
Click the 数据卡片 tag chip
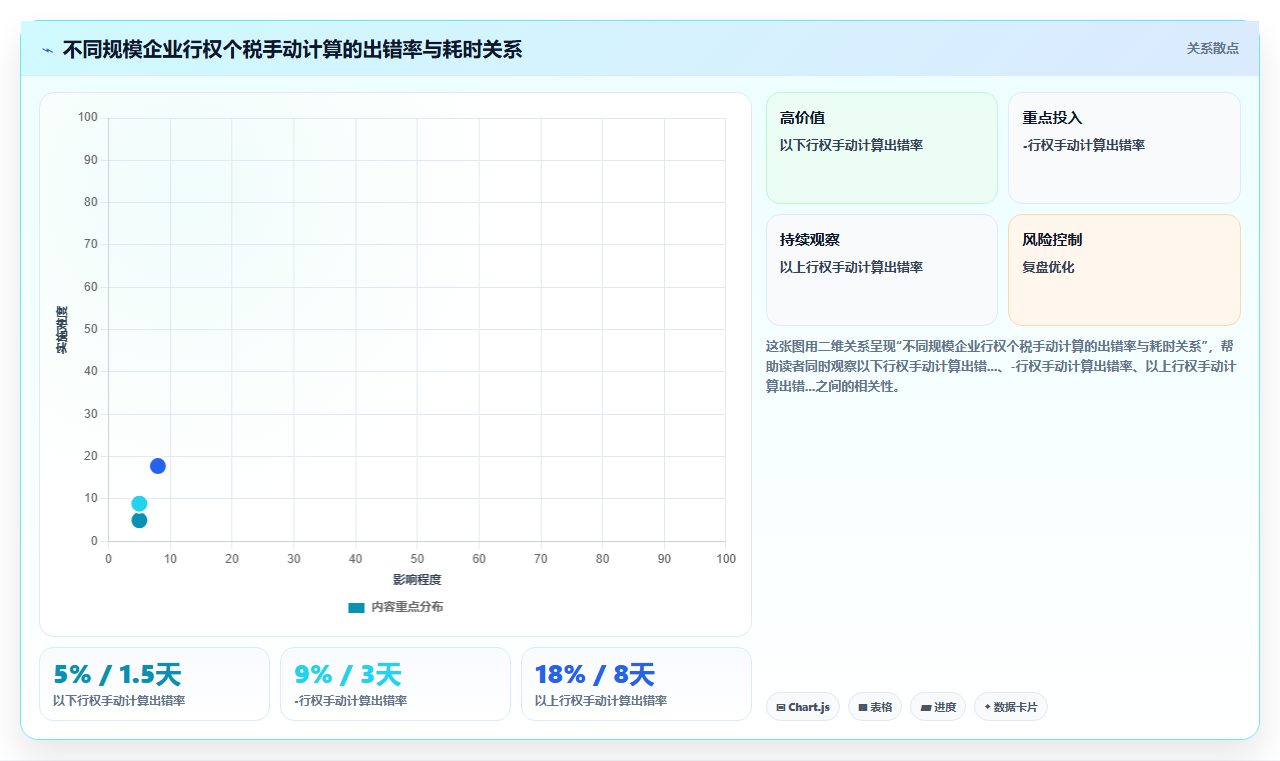[x=1011, y=707]
